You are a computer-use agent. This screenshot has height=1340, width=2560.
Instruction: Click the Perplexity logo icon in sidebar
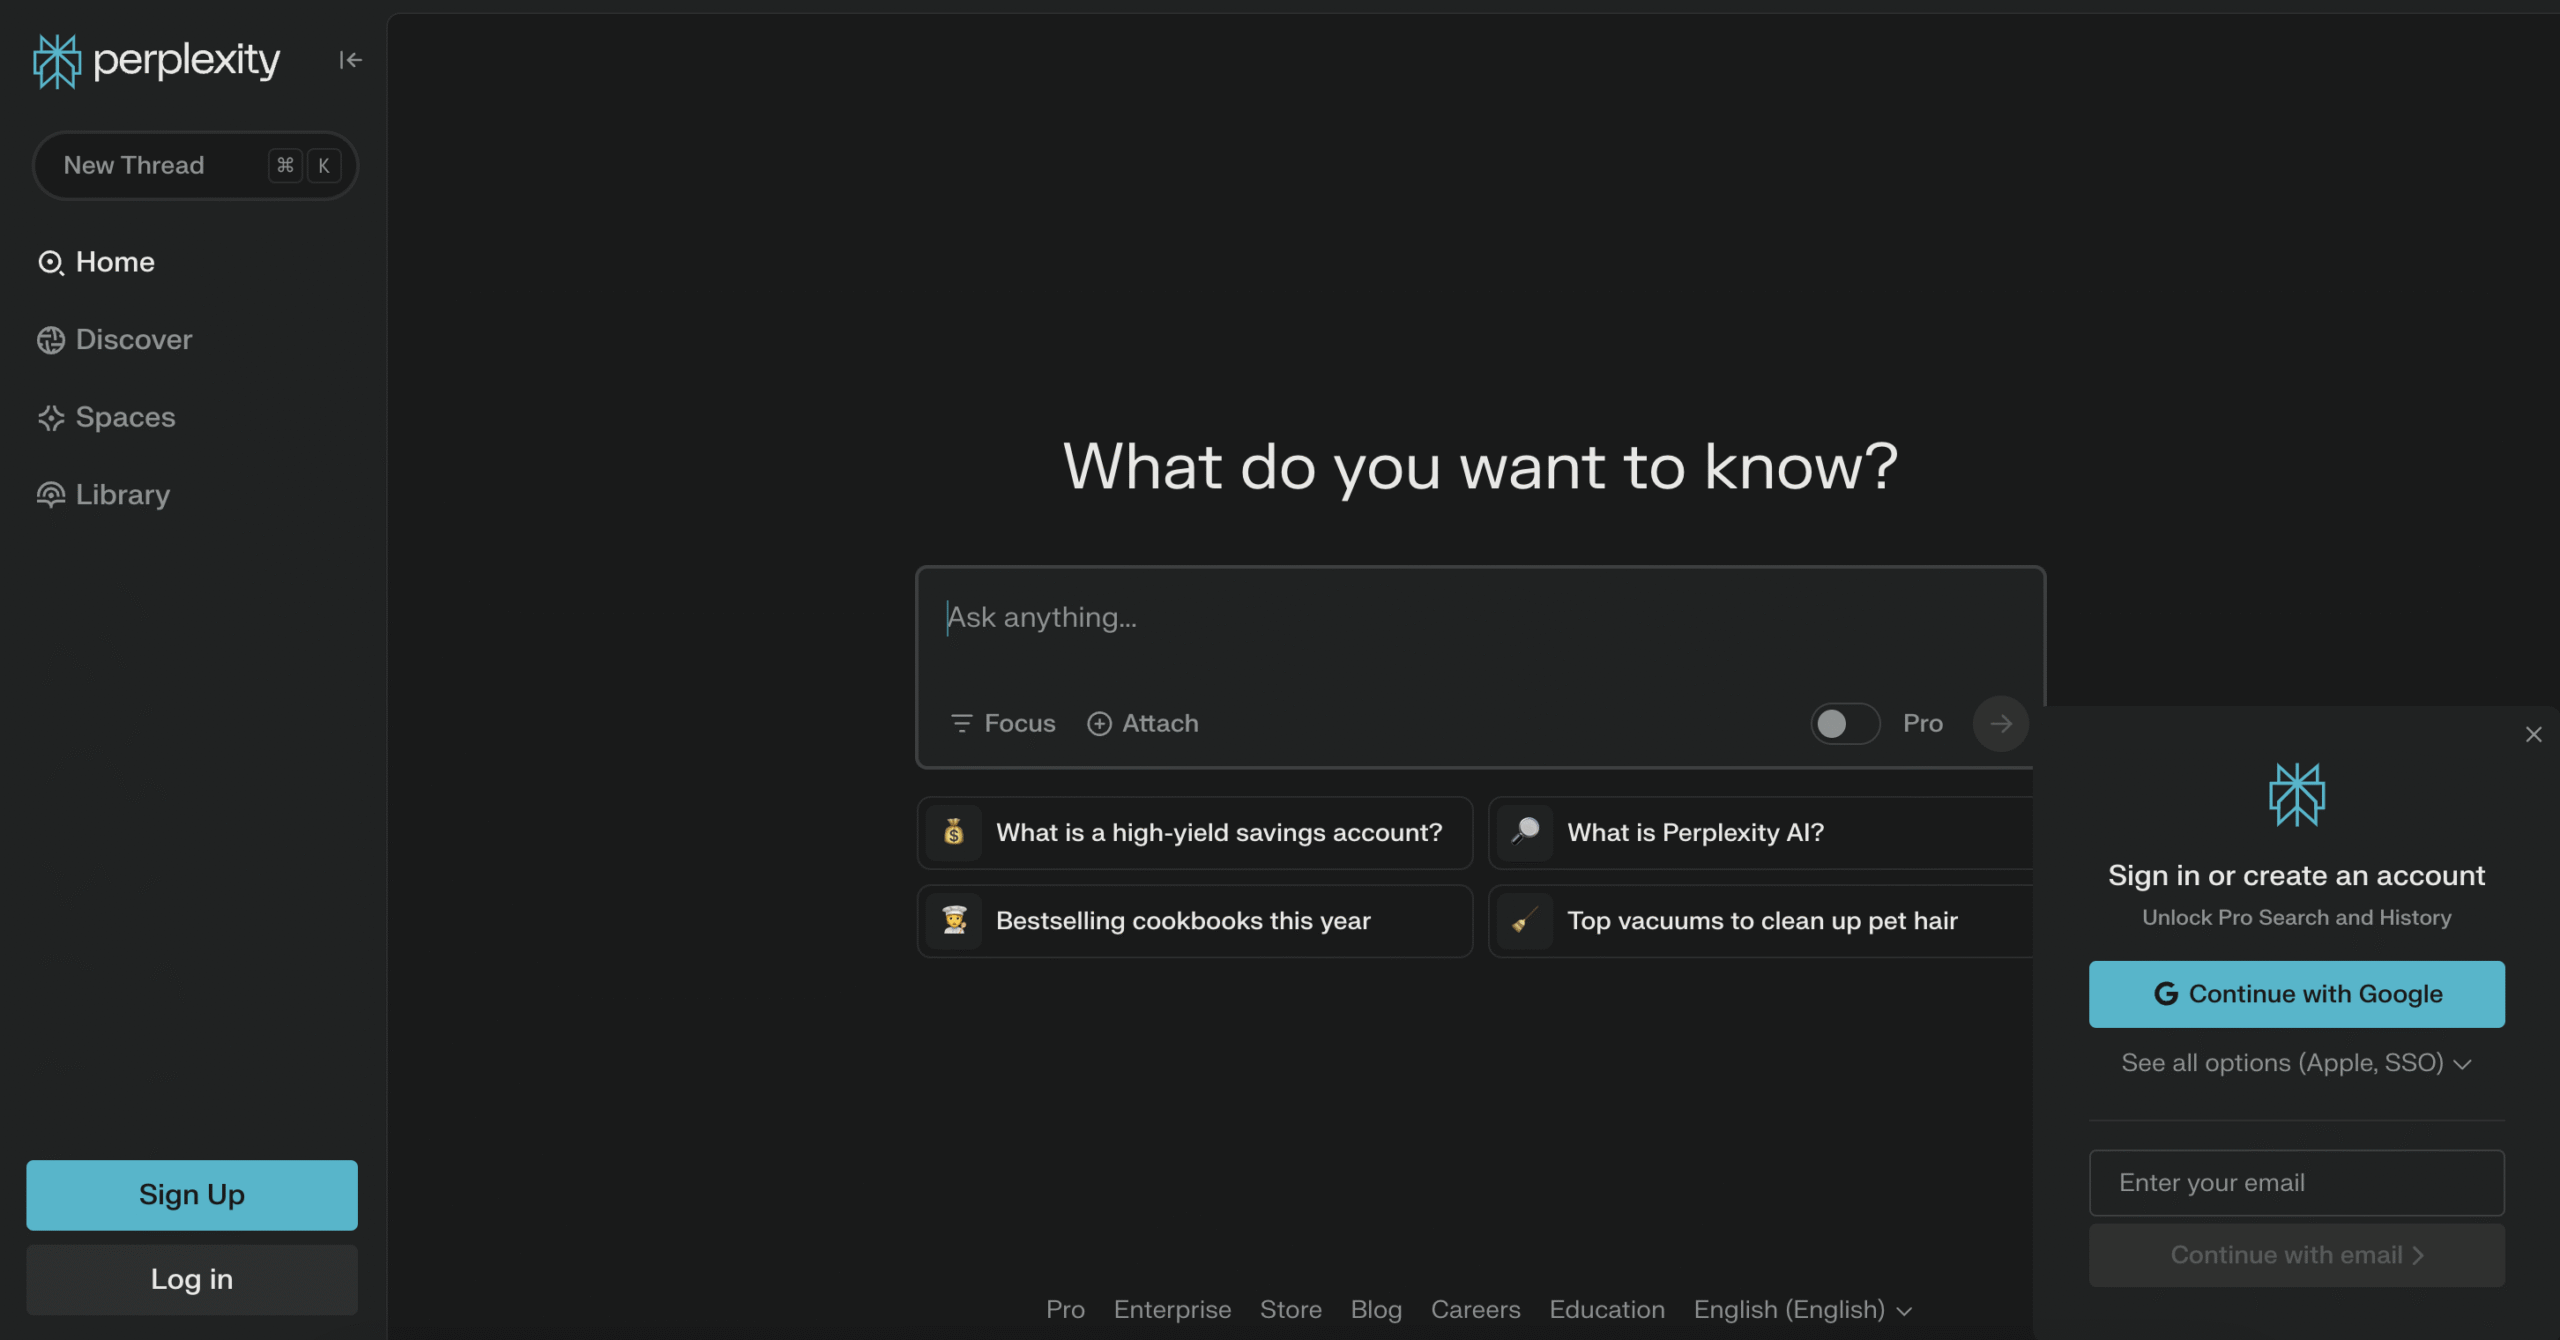click(x=56, y=61)
